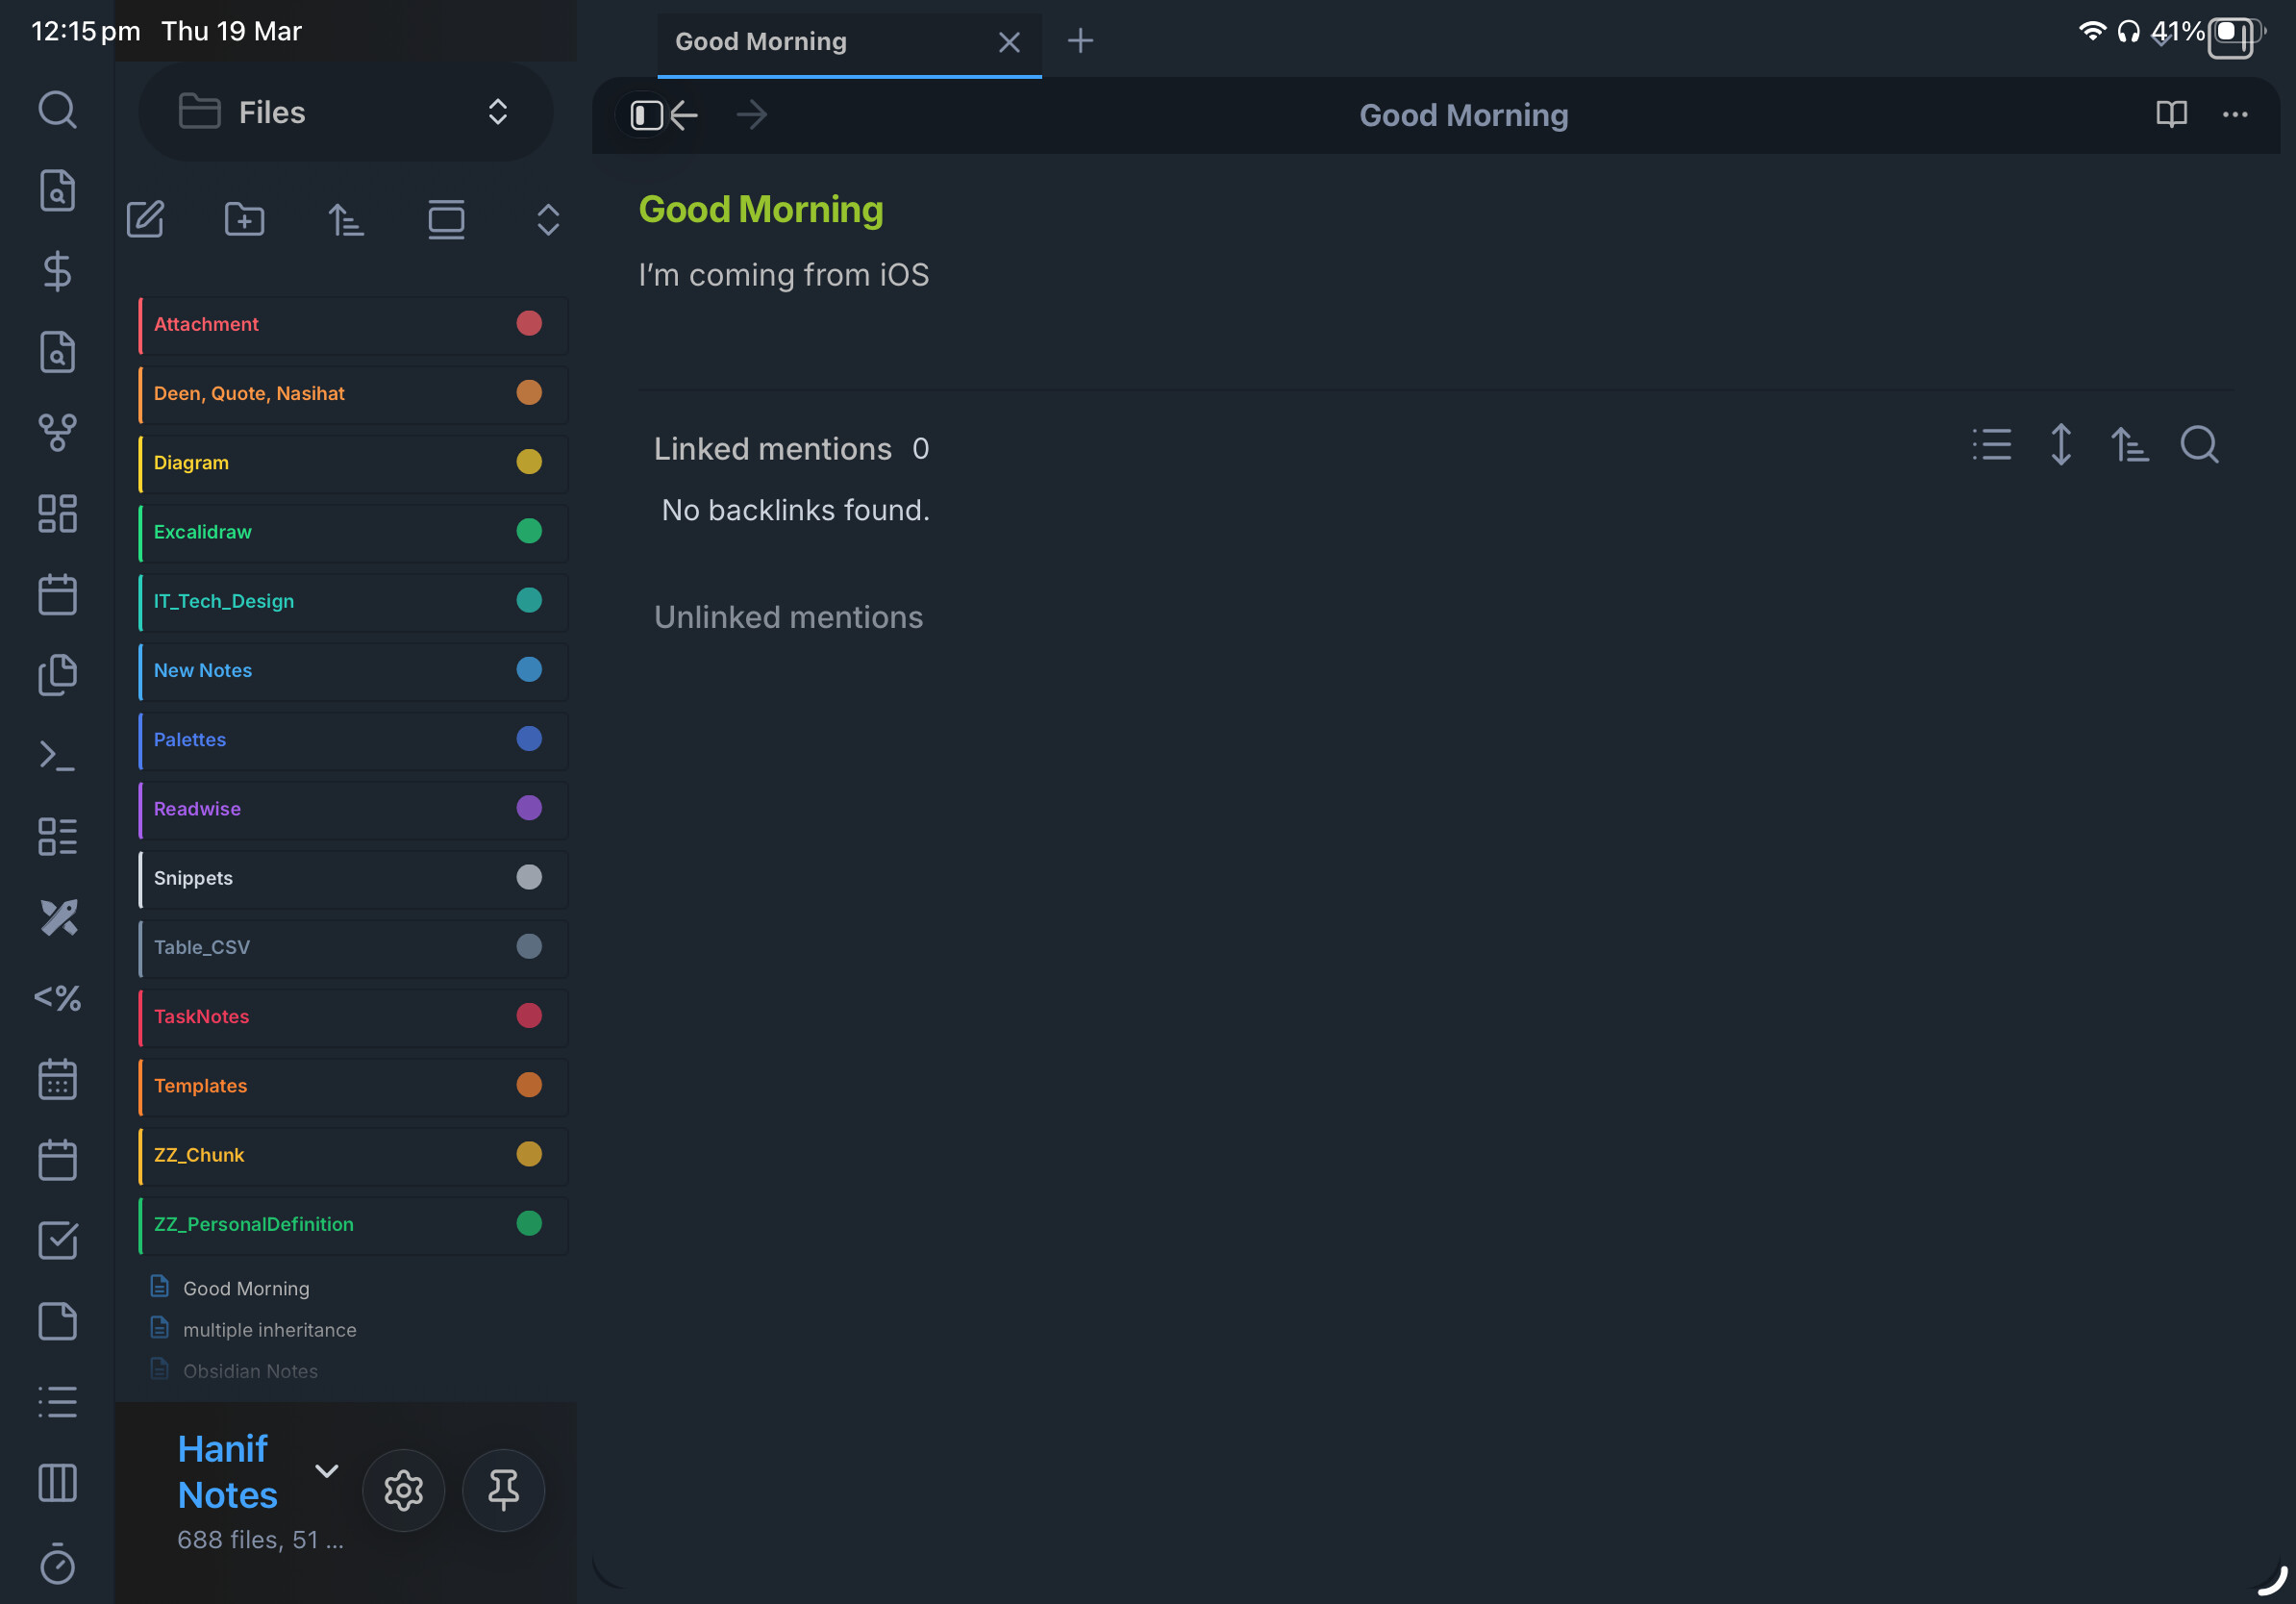Image resolution: width=2296 pixels, height=1604 pixels.
Task: Open the command palette terminal icon
Action: pos(57,756)
